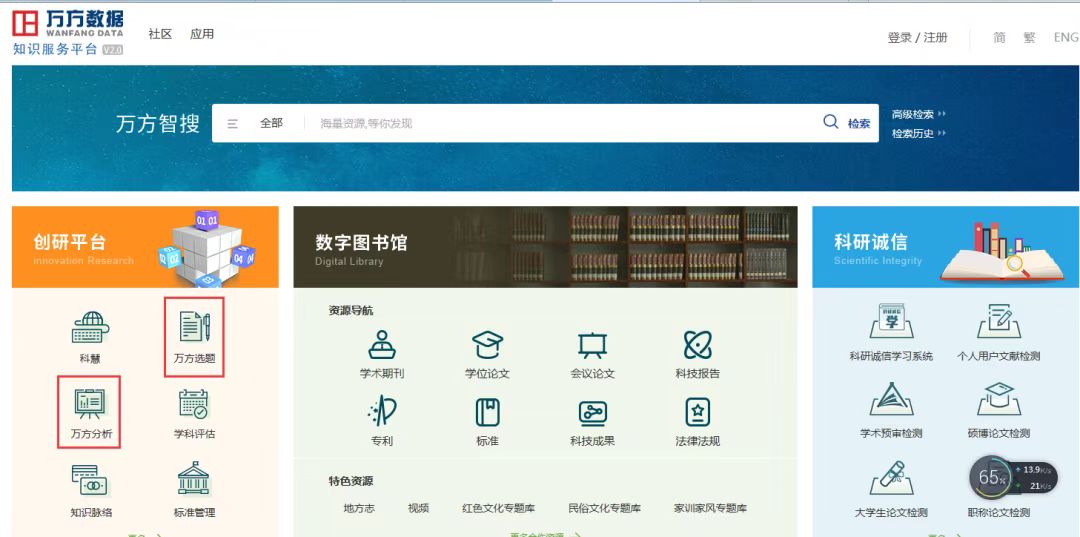
Task: Click the 65% floating performance widget
Action: [1013, 478]
